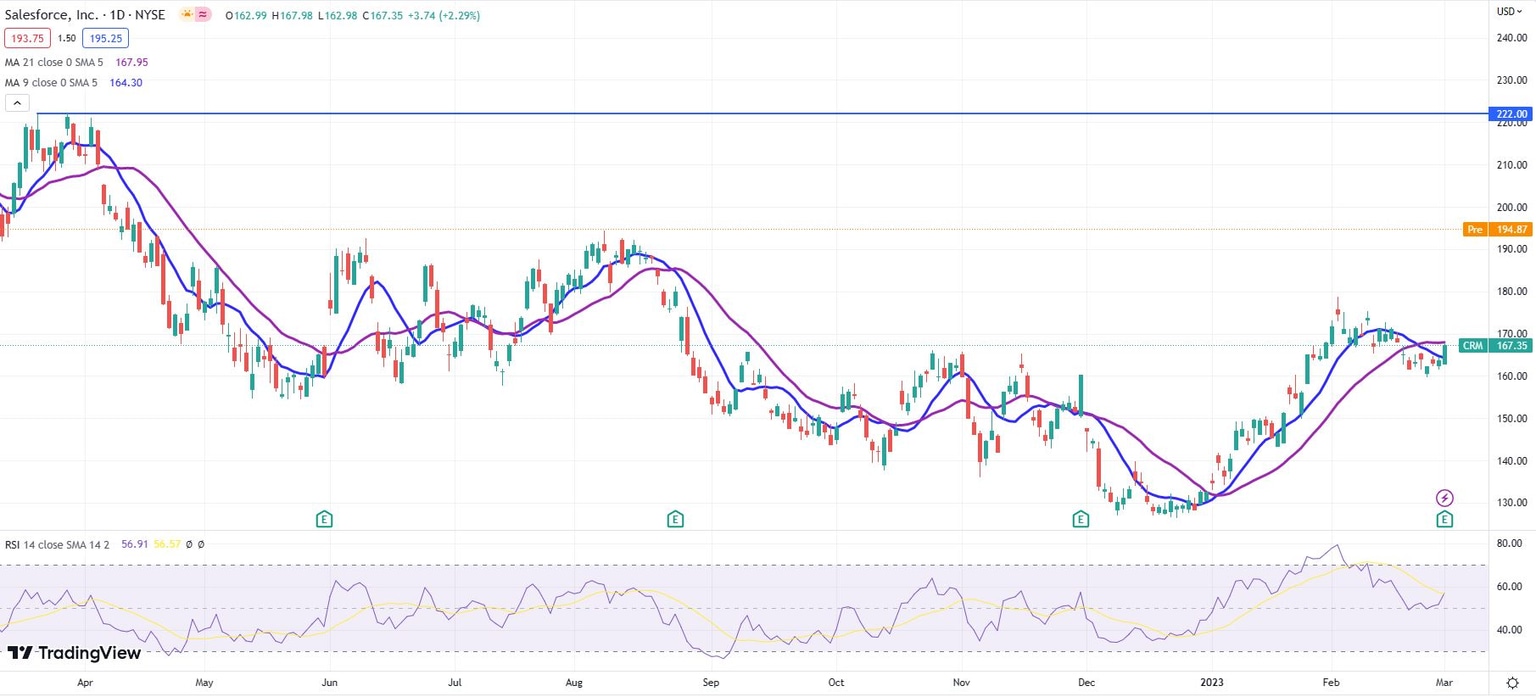Click the pre-market session sun icon

[186, 15]
